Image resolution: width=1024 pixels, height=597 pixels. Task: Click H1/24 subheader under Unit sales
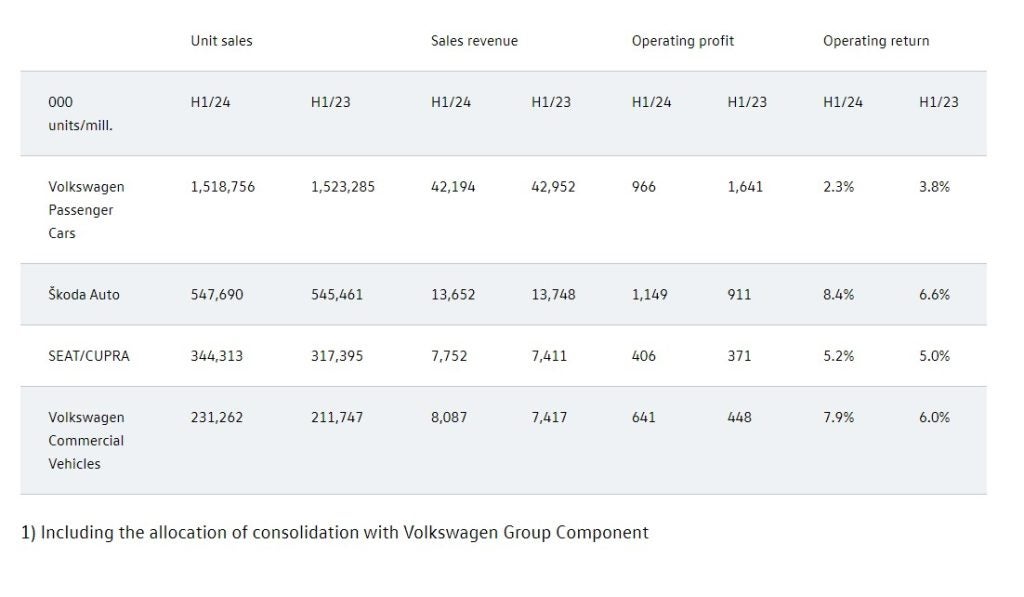(210, 102)
